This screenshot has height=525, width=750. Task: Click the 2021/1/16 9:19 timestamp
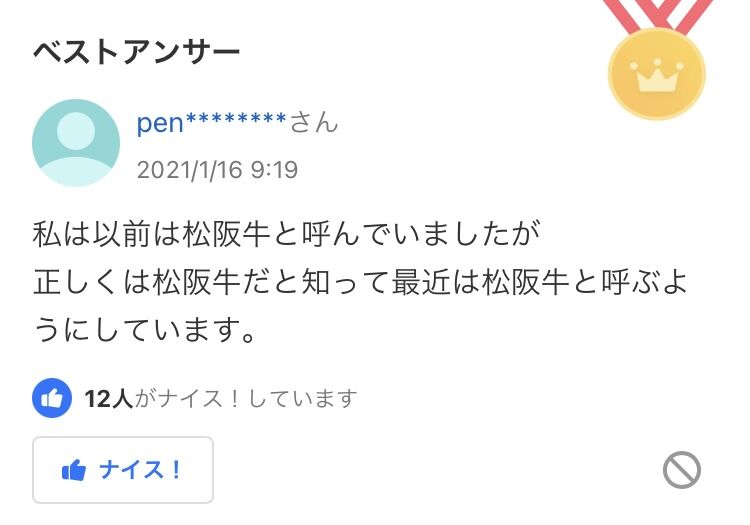(x=217, y=170)
